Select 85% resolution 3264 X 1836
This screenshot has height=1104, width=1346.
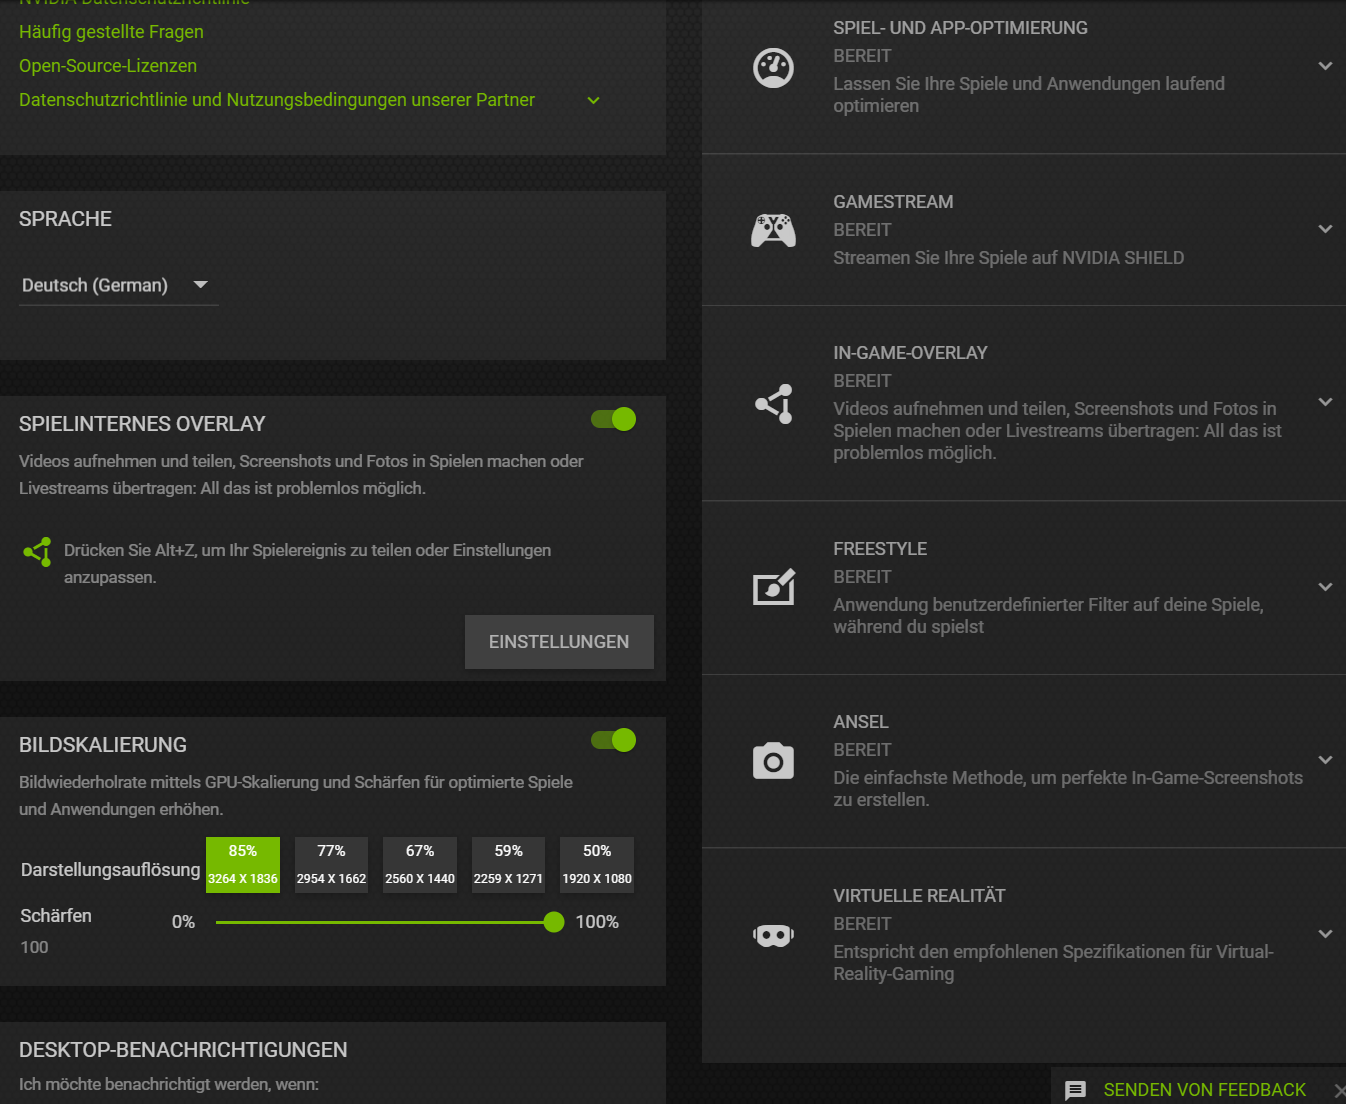pyautogui.click(x=243, y=865)
